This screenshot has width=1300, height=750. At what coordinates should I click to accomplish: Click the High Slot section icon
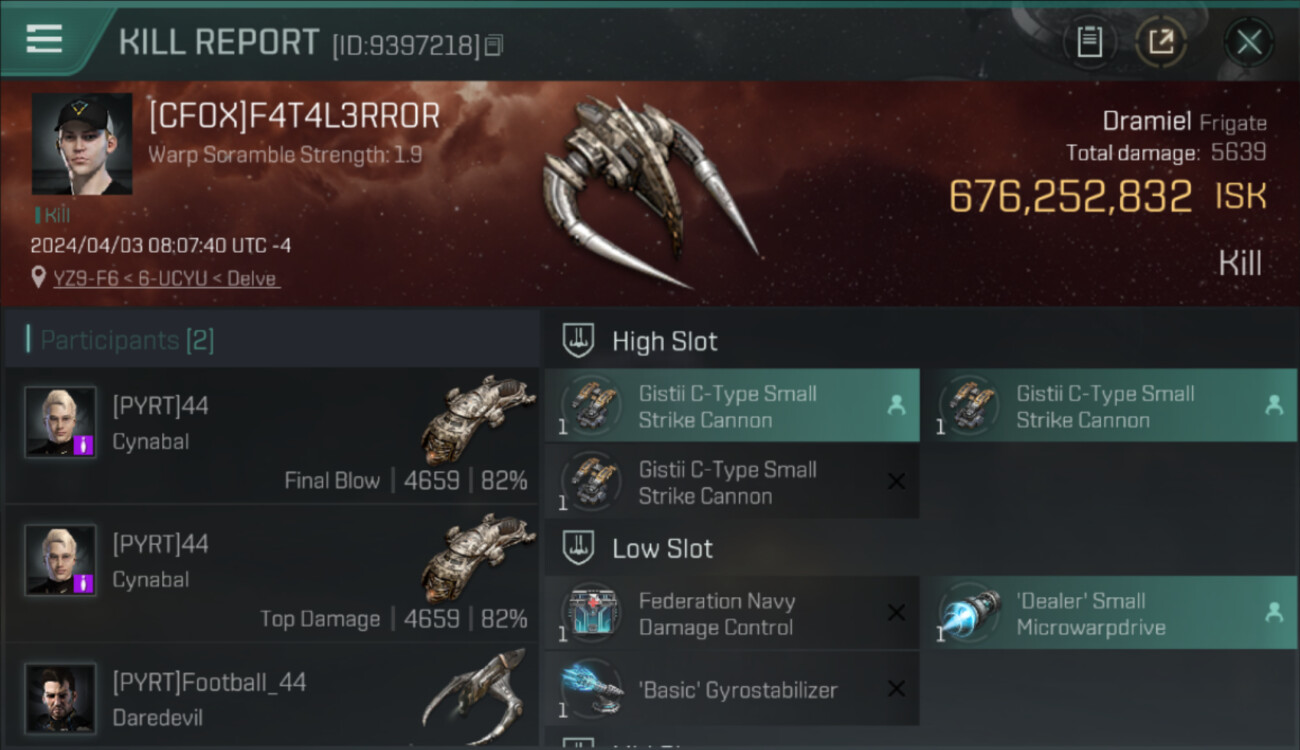click(x=580, y=341)
